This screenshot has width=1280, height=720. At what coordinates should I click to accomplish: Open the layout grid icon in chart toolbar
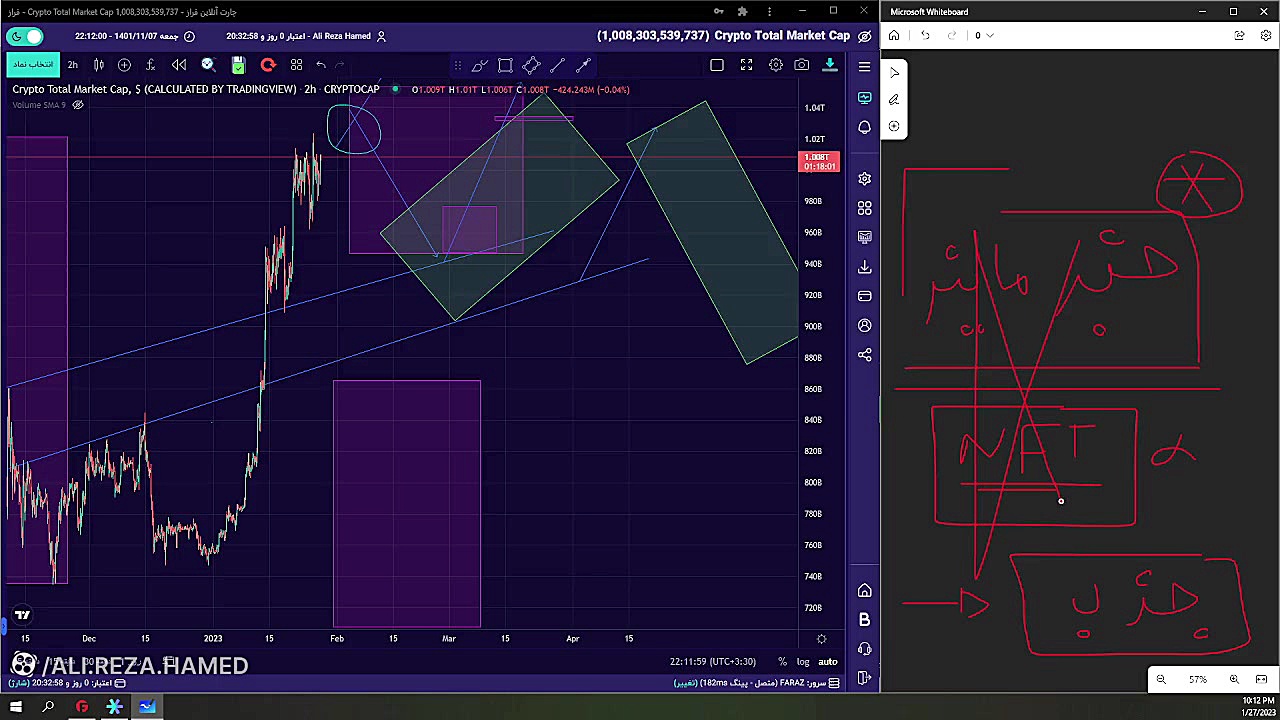296,65
